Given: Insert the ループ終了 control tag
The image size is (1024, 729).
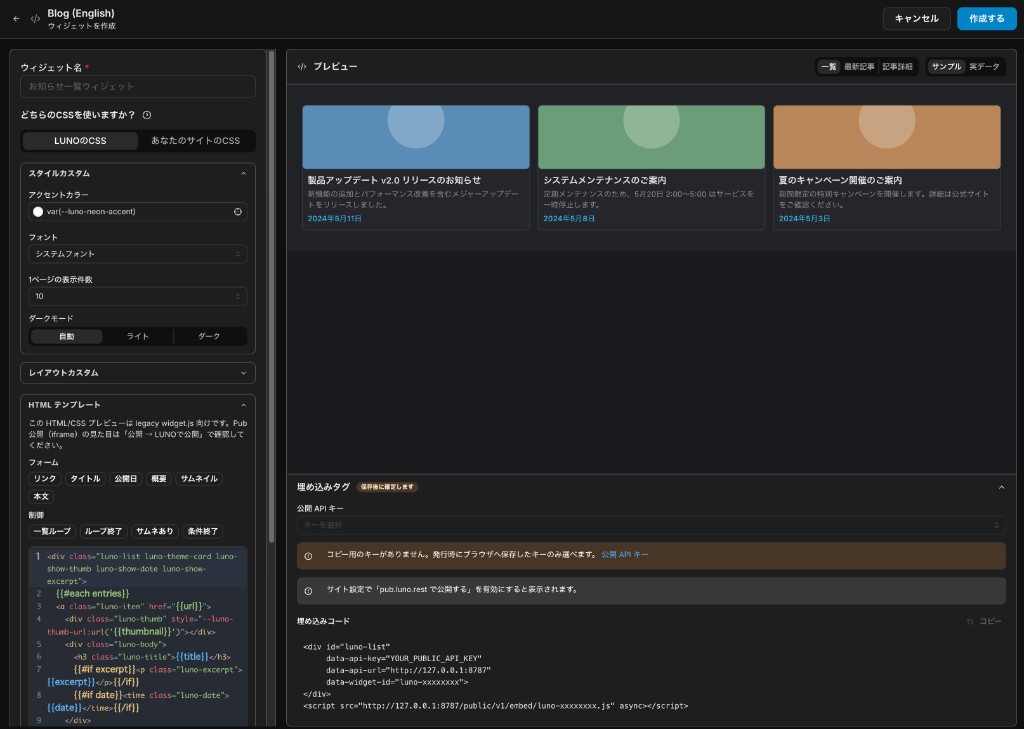Looking at the screenshot, I should tap(103, 532).
